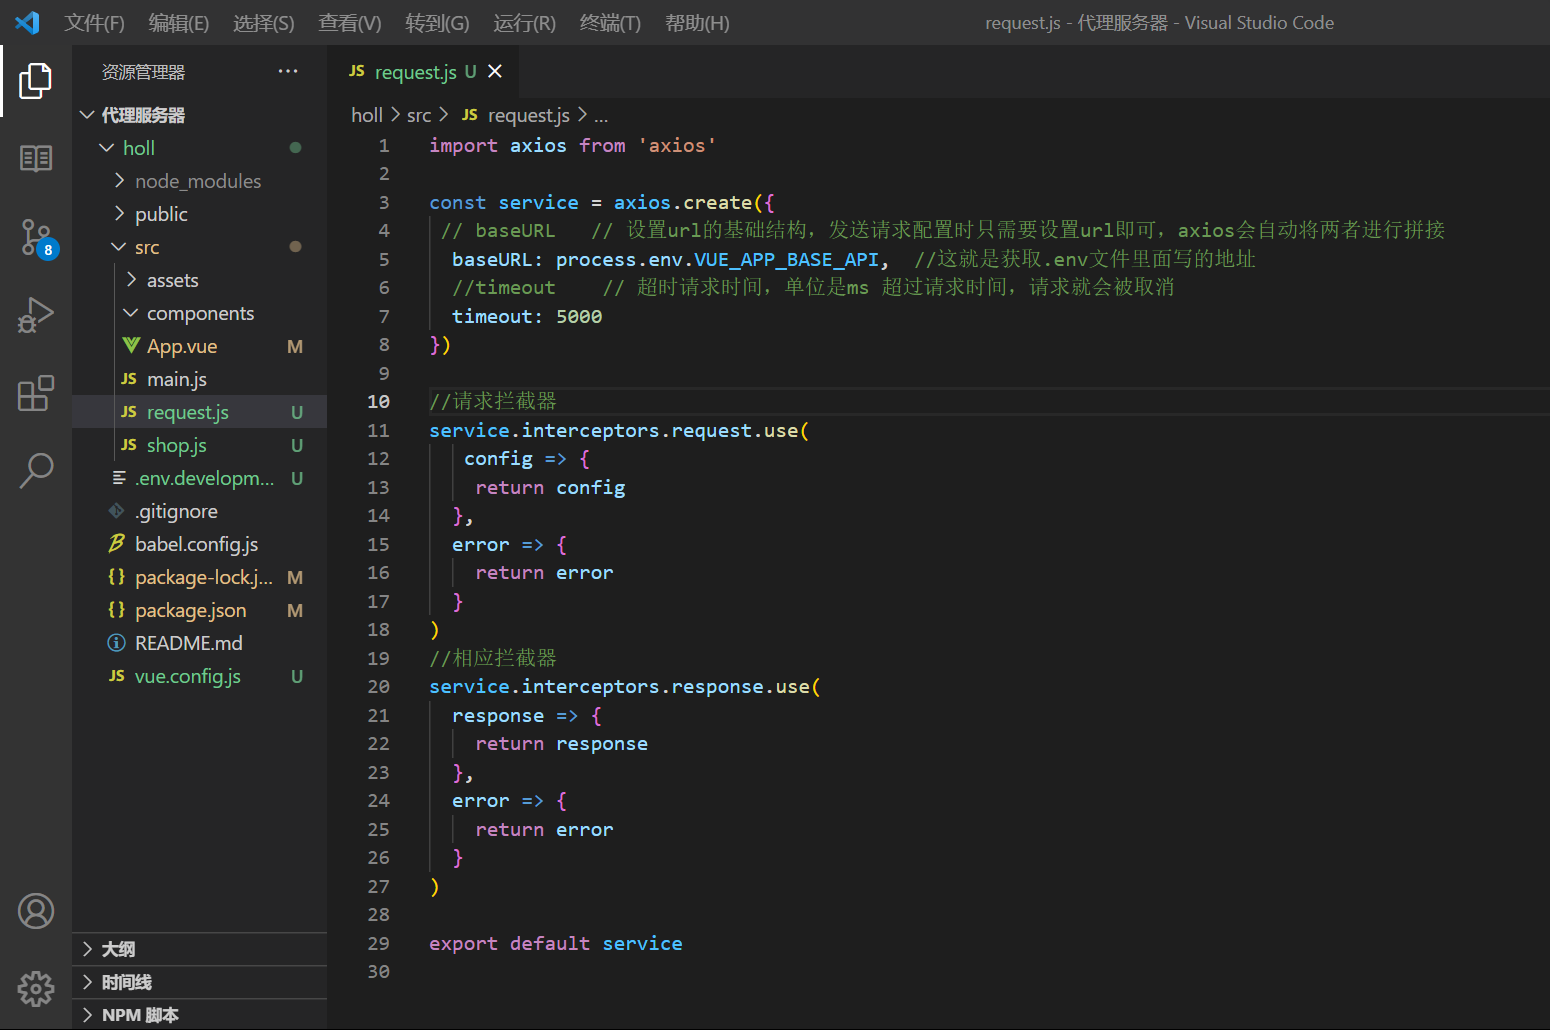Image resolution: width=1550 pixels, height=1030 pixels.
Task: Click the VS Code logo icon
Action: [27, 22]
